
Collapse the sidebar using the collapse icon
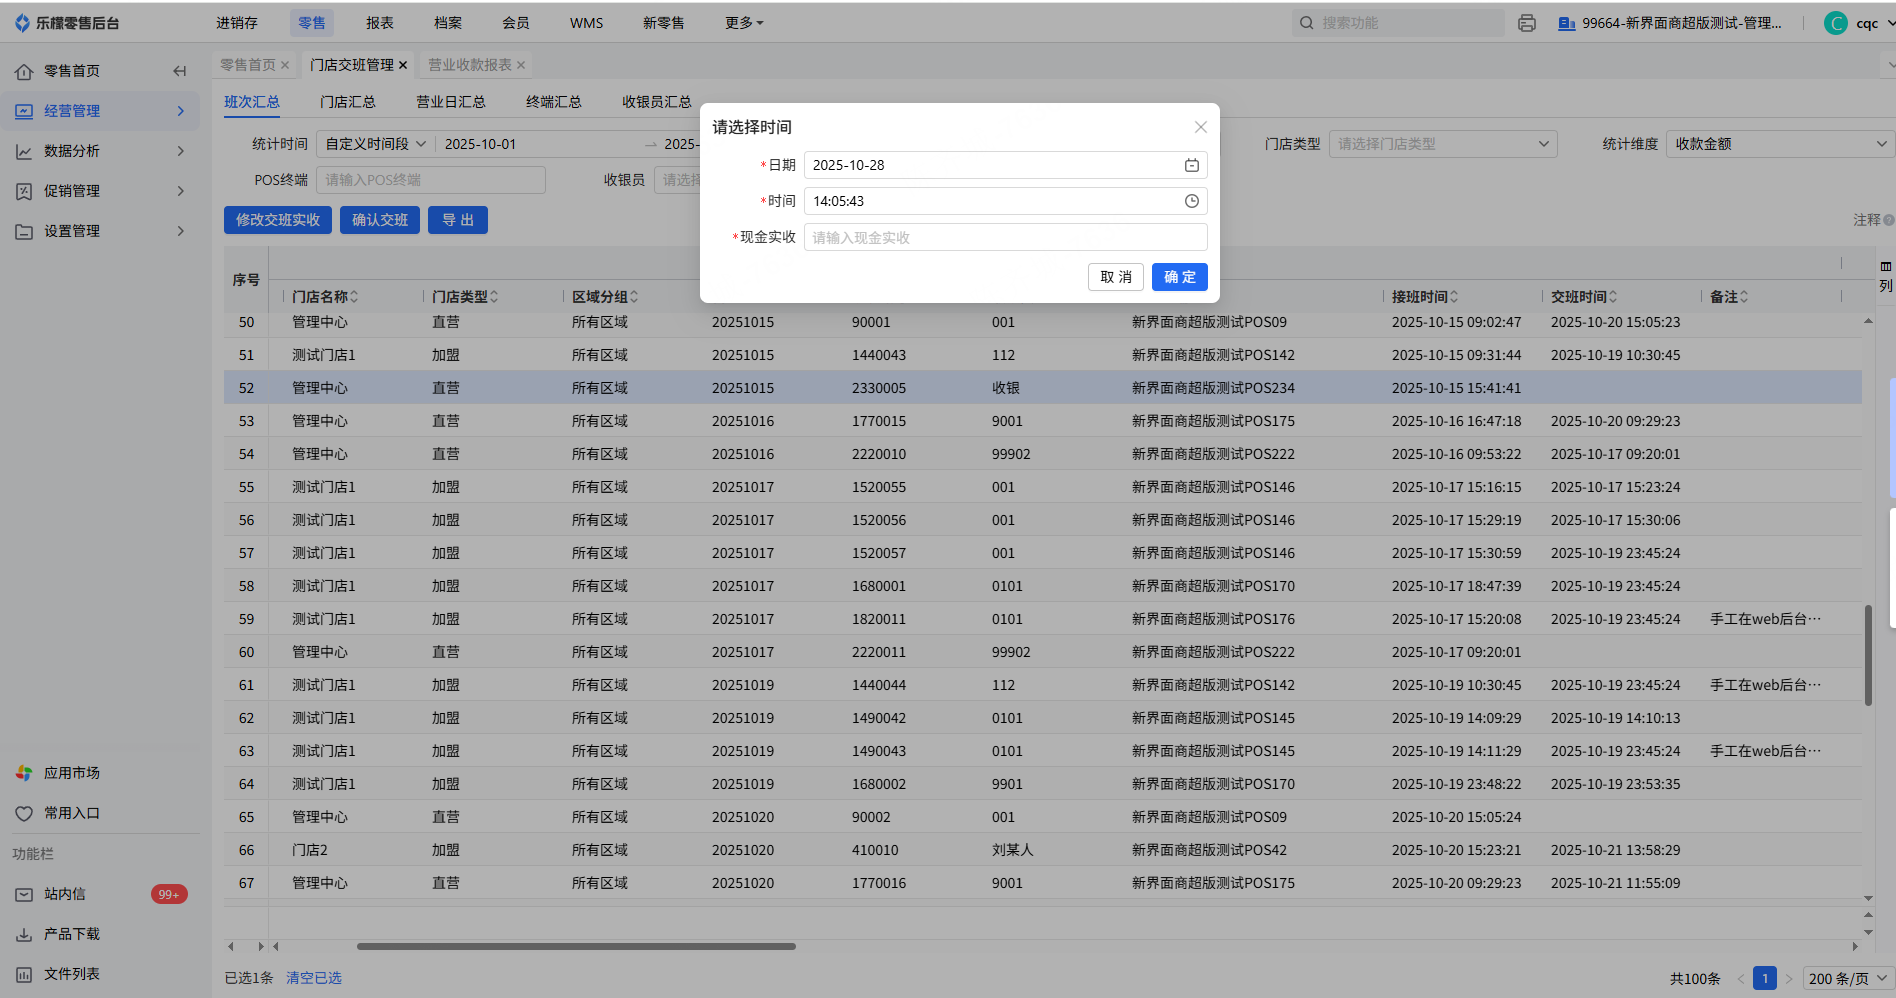pos(180,71)
